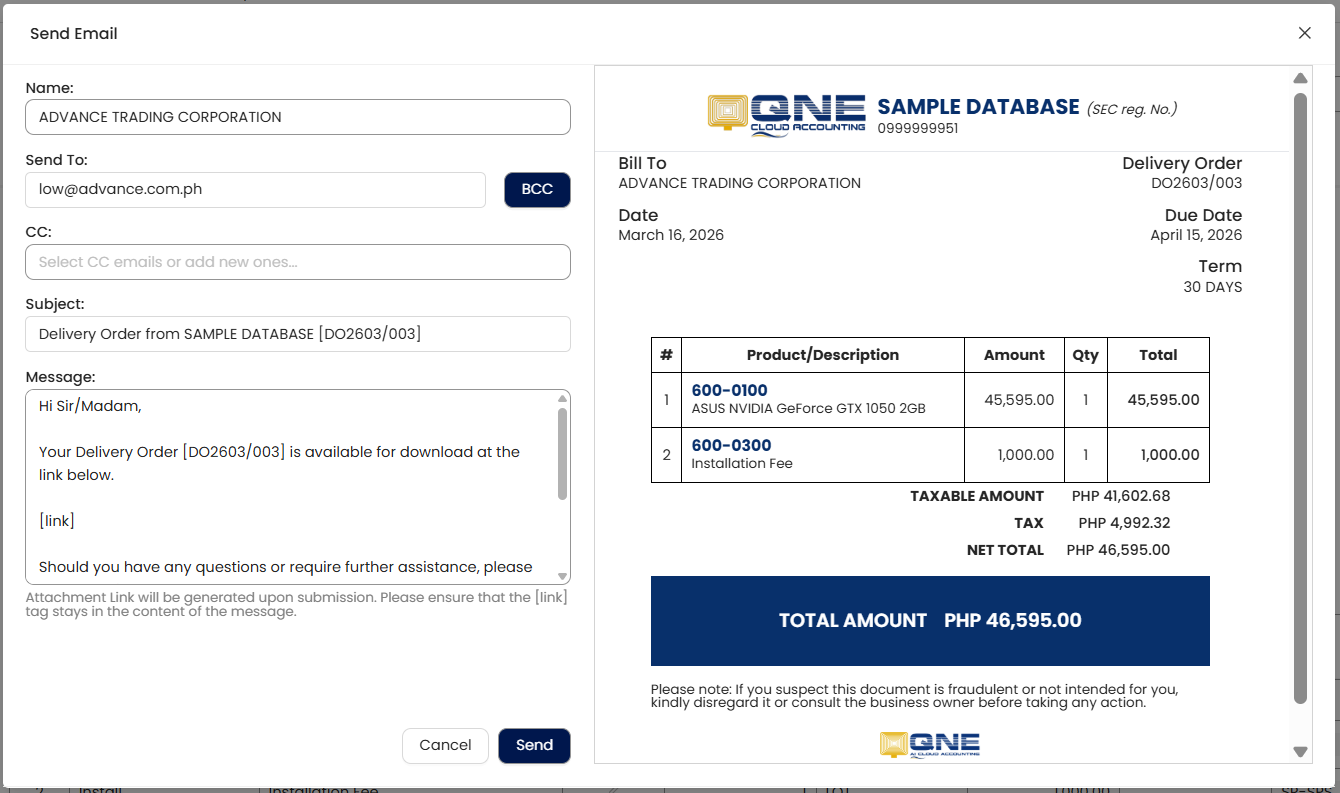Click the 'Send Email' dialog title
The image size is (1340, 793).
(x=74, y=33)
